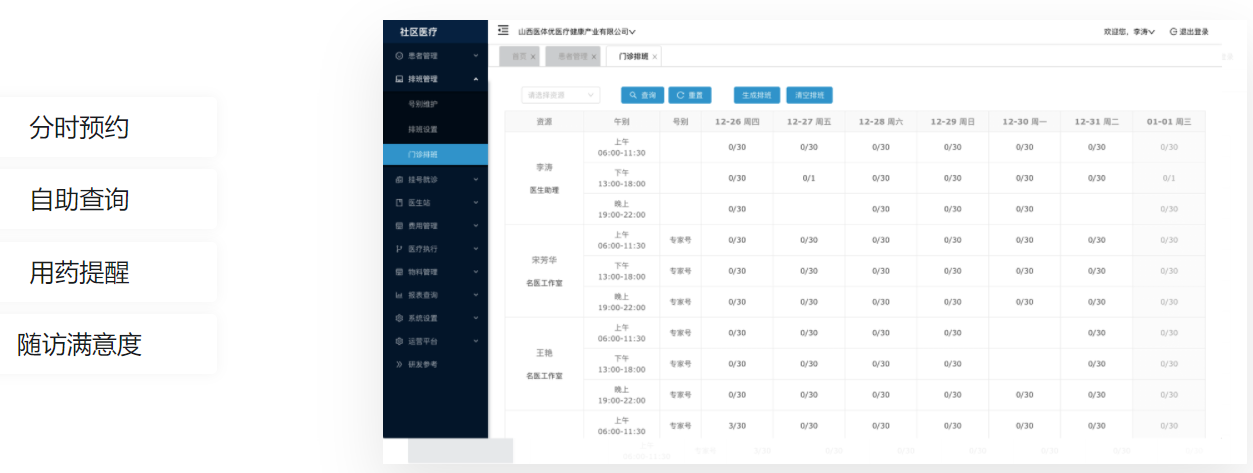Click the 物料管理 sidebar icon
Image resolution: width=1253 pixels, height=473 pixels.
click(400, 271)
